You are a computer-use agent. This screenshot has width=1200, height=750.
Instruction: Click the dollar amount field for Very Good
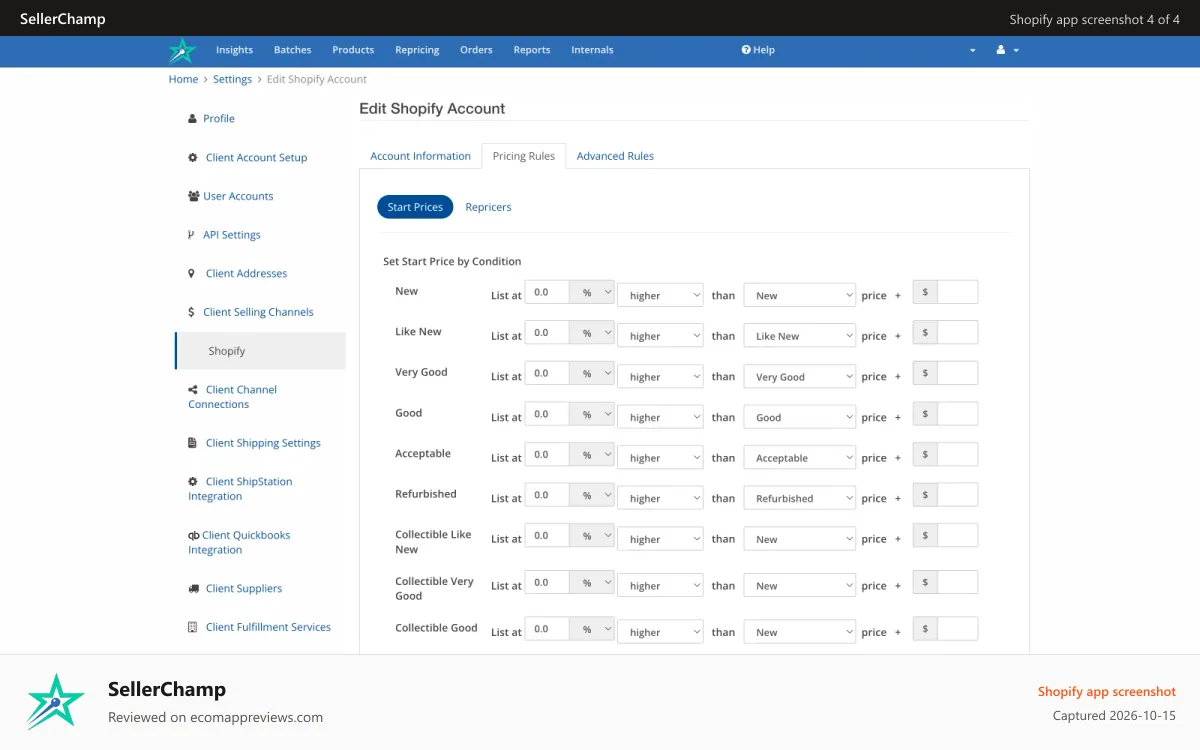point(957,373)
